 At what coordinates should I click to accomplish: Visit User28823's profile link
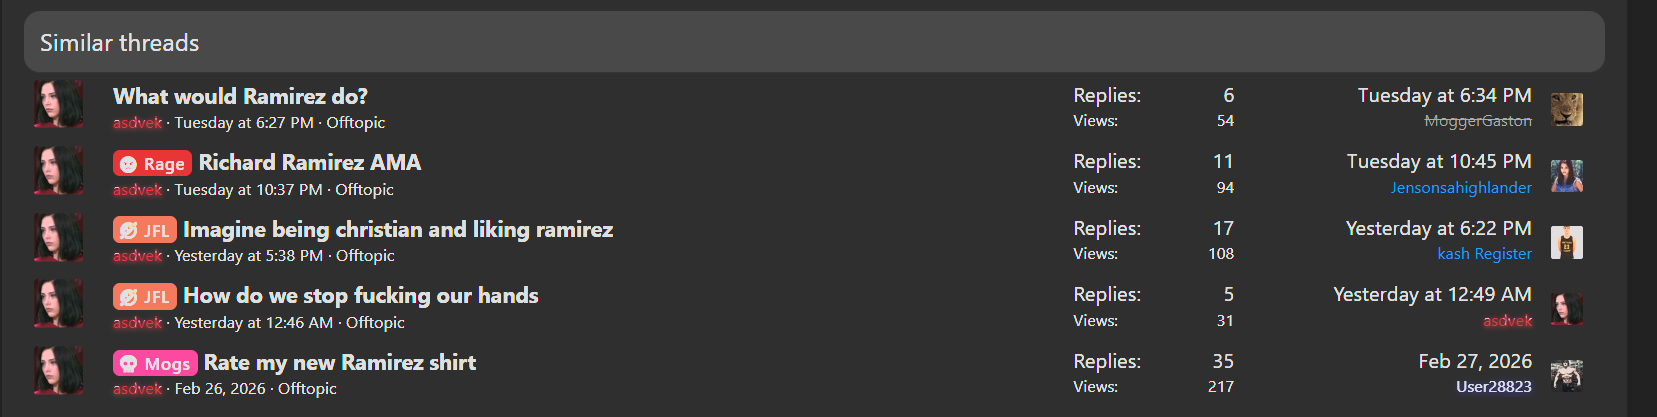pyautogui.click(x=1493, y=387)
